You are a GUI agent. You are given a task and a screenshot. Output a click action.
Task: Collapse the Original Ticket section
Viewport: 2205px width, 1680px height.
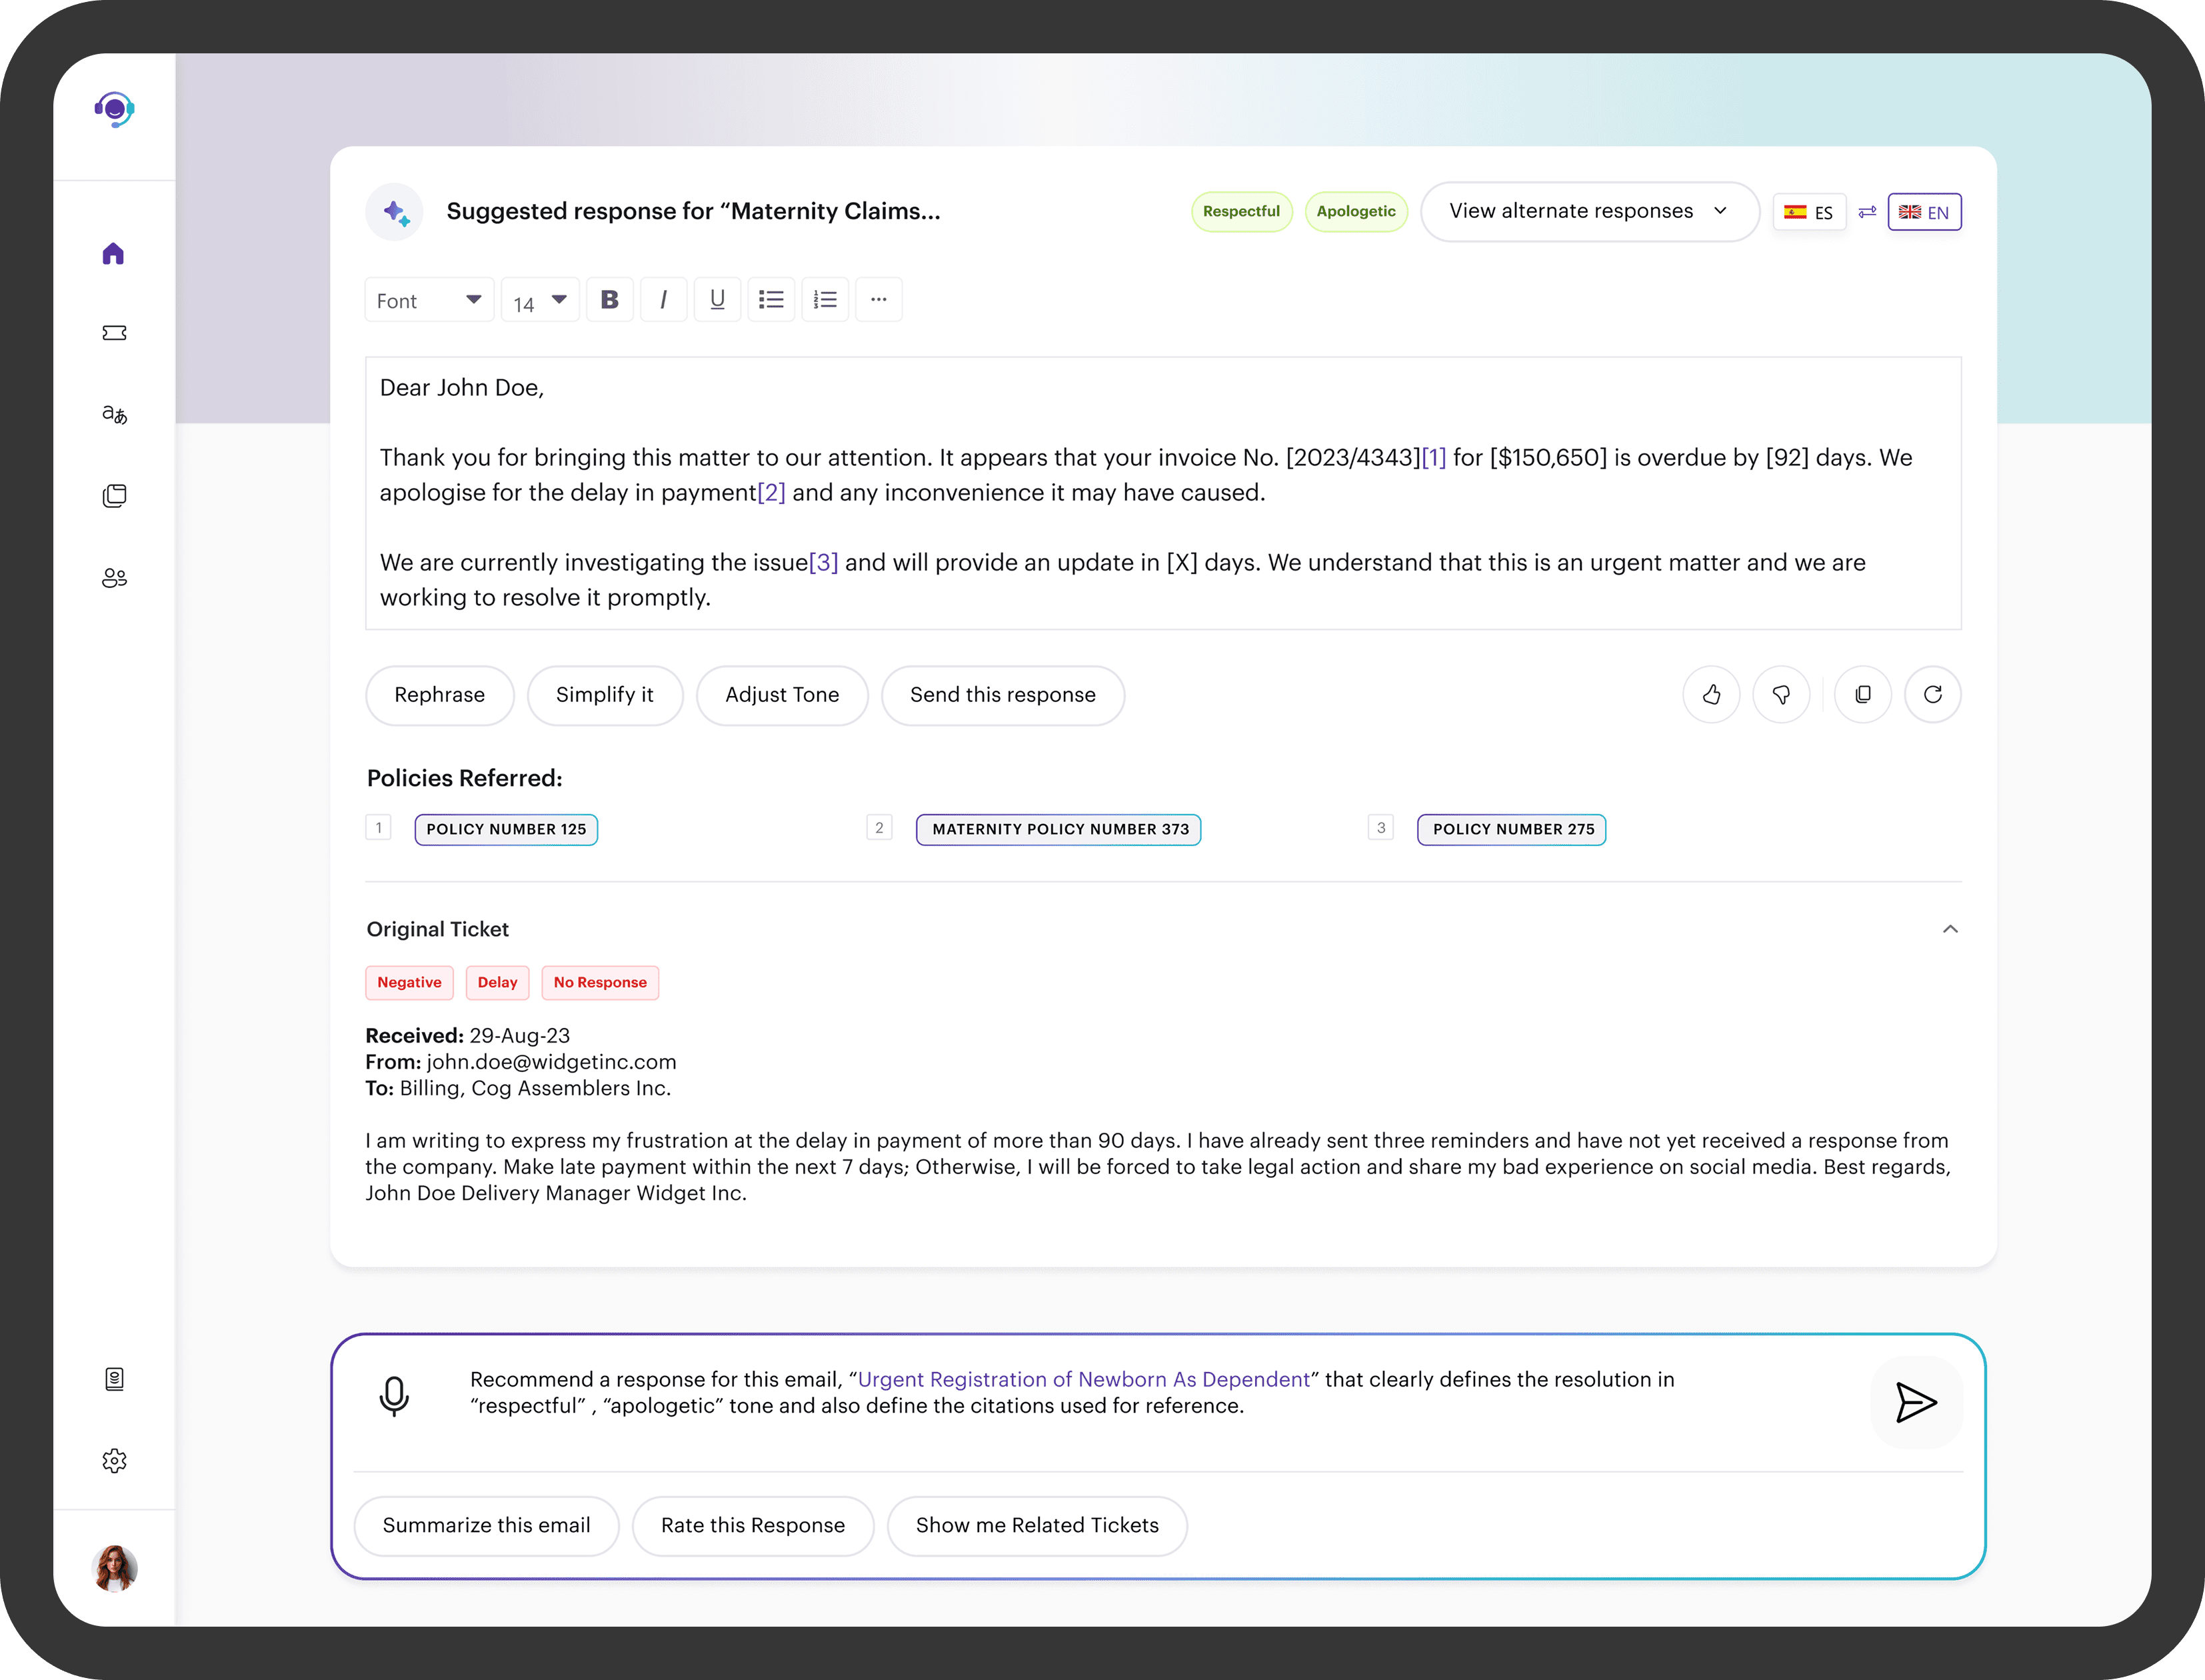1949,929
